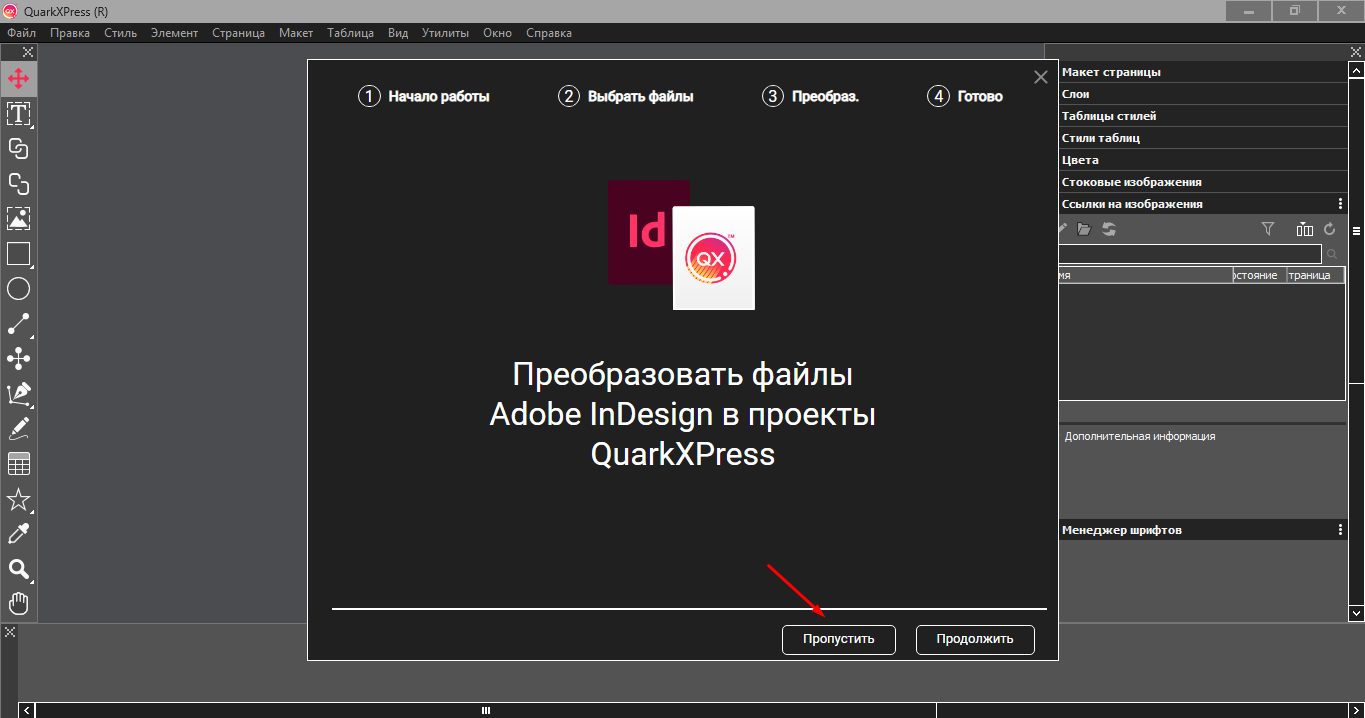Select the Text Unlinking tool
The height and width of the screenshot is (718, 1365).
coord(18,183)
